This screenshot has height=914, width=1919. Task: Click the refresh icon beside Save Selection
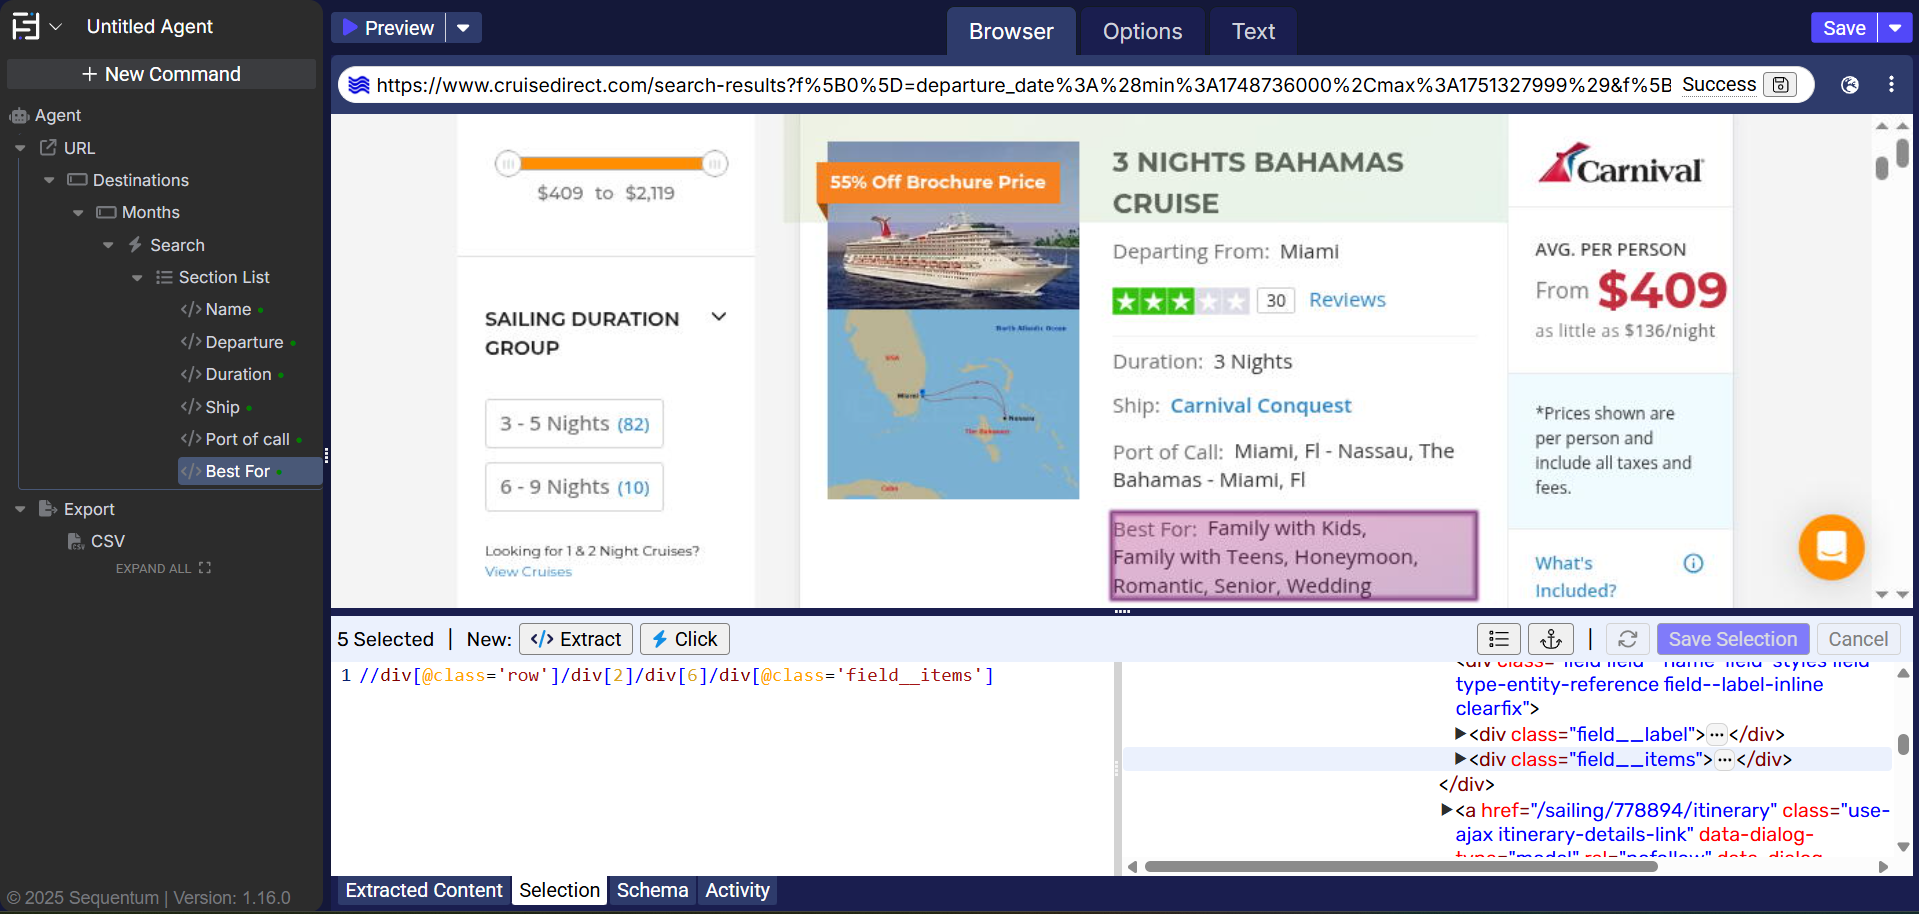tap(1627, 639)
